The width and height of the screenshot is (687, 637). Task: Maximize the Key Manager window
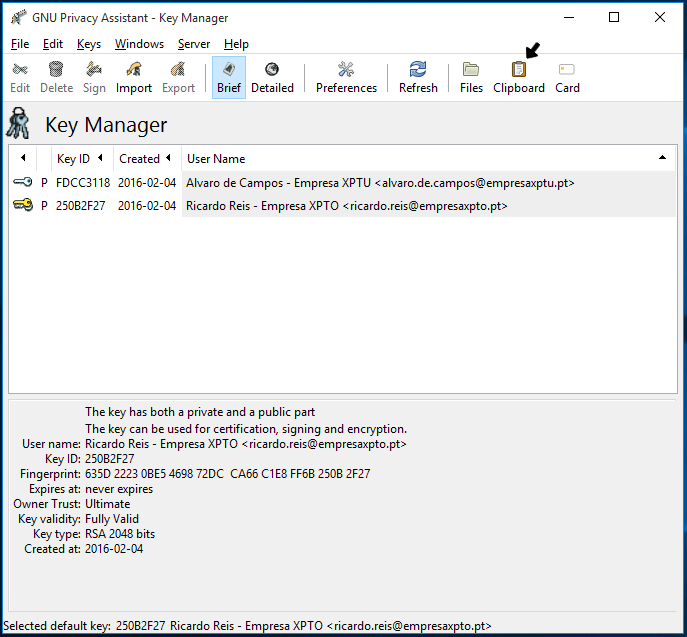pos(614,18)
